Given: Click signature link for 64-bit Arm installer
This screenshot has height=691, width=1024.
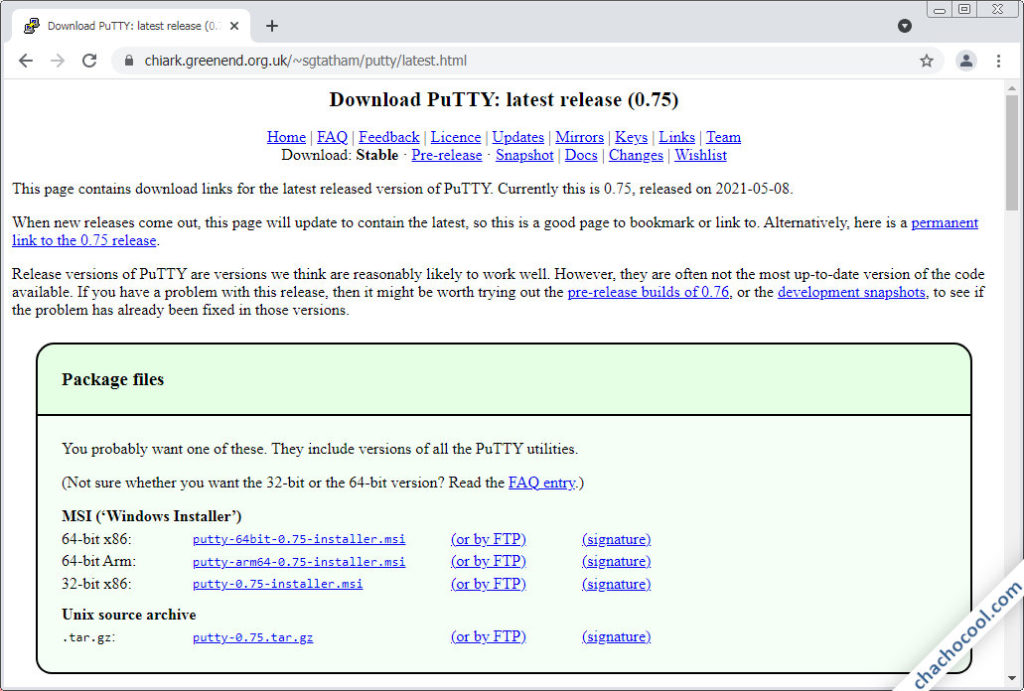Looking at the screenshot, I should coord(616,561).
